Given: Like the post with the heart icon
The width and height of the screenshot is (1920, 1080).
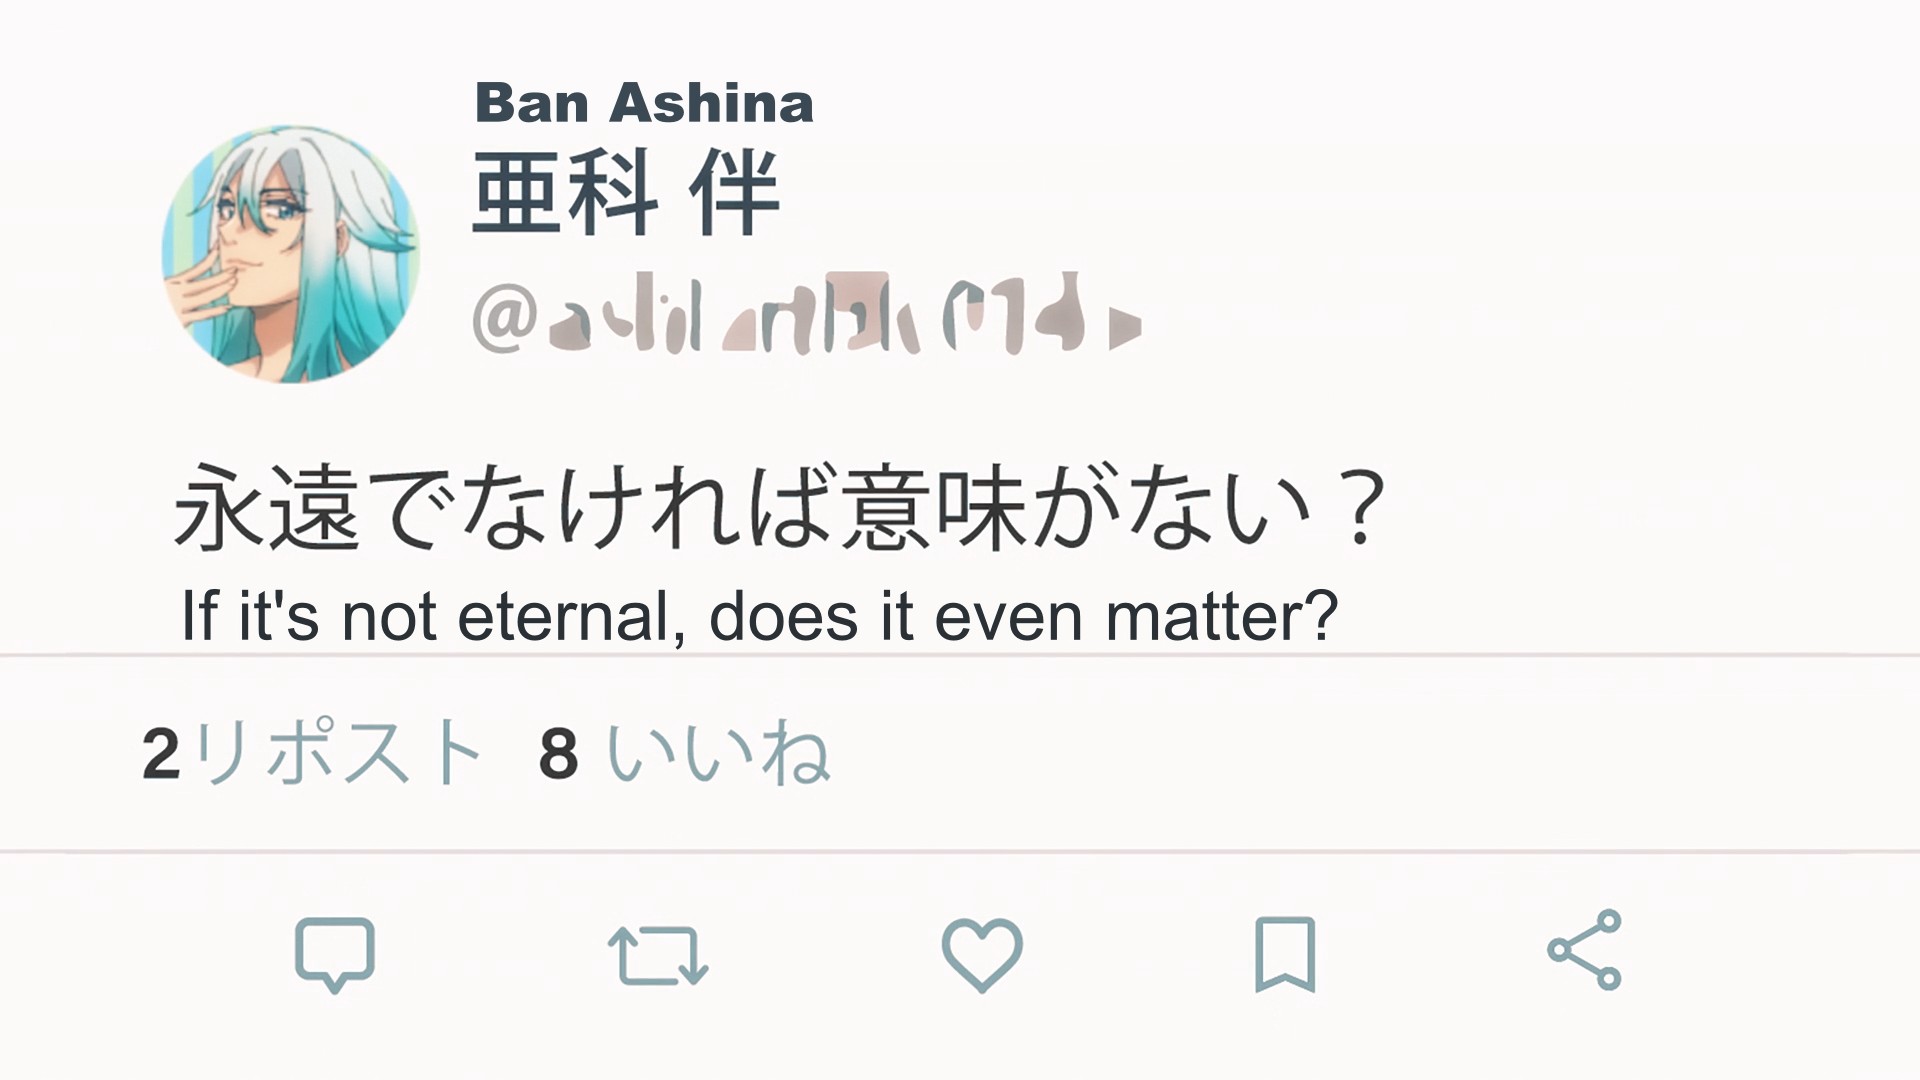Looking at the screenshot, I should (982, 955).
